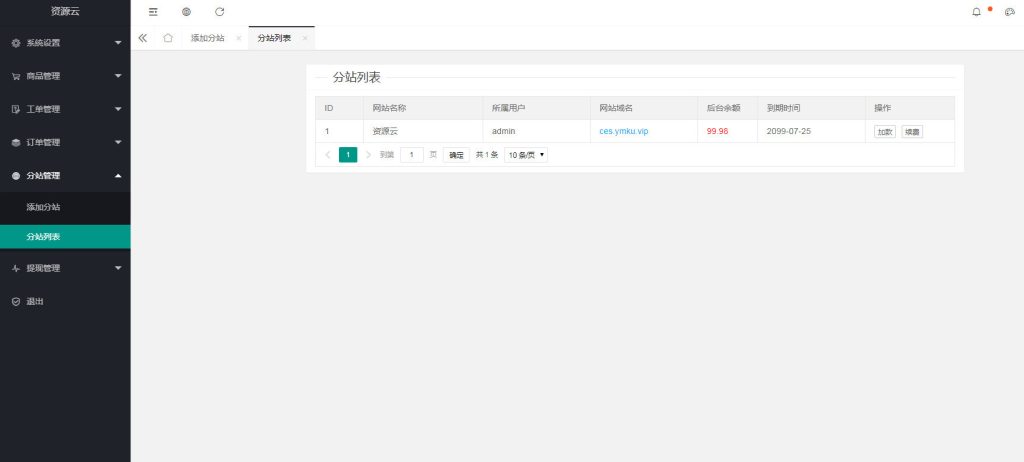Image resolution: width=1024 pixels, height=462 pixels.
Task: Click the 后台余额 column header
Action: [x=724, y=108]
